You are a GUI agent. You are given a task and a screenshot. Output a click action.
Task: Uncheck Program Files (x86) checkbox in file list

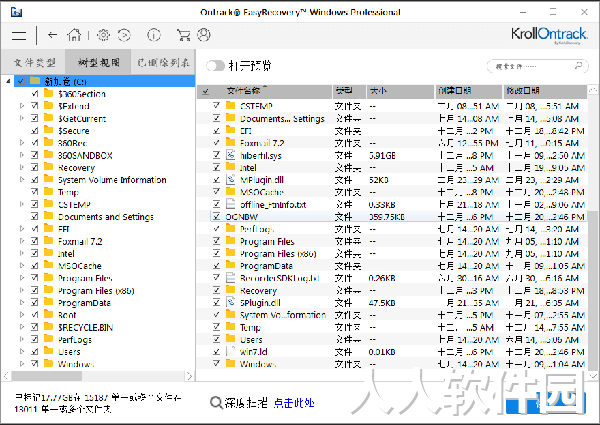click(x=217, y=253)
